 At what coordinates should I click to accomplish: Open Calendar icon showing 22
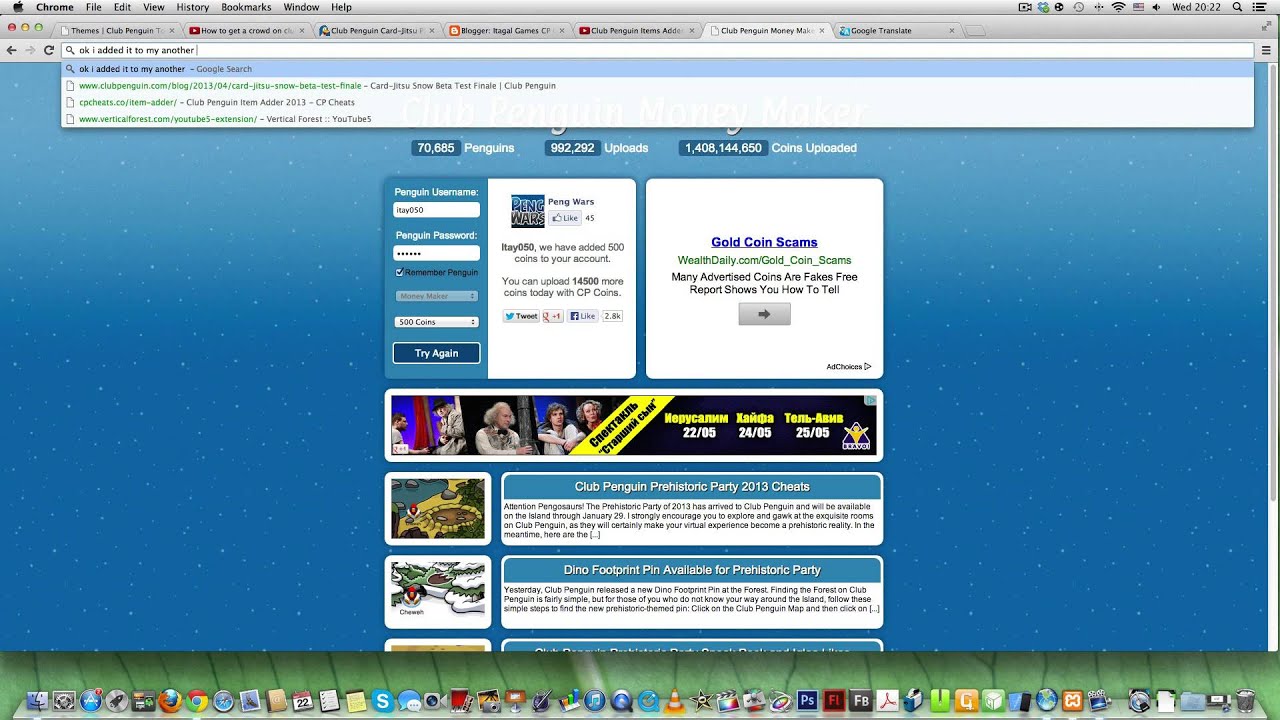303,701
